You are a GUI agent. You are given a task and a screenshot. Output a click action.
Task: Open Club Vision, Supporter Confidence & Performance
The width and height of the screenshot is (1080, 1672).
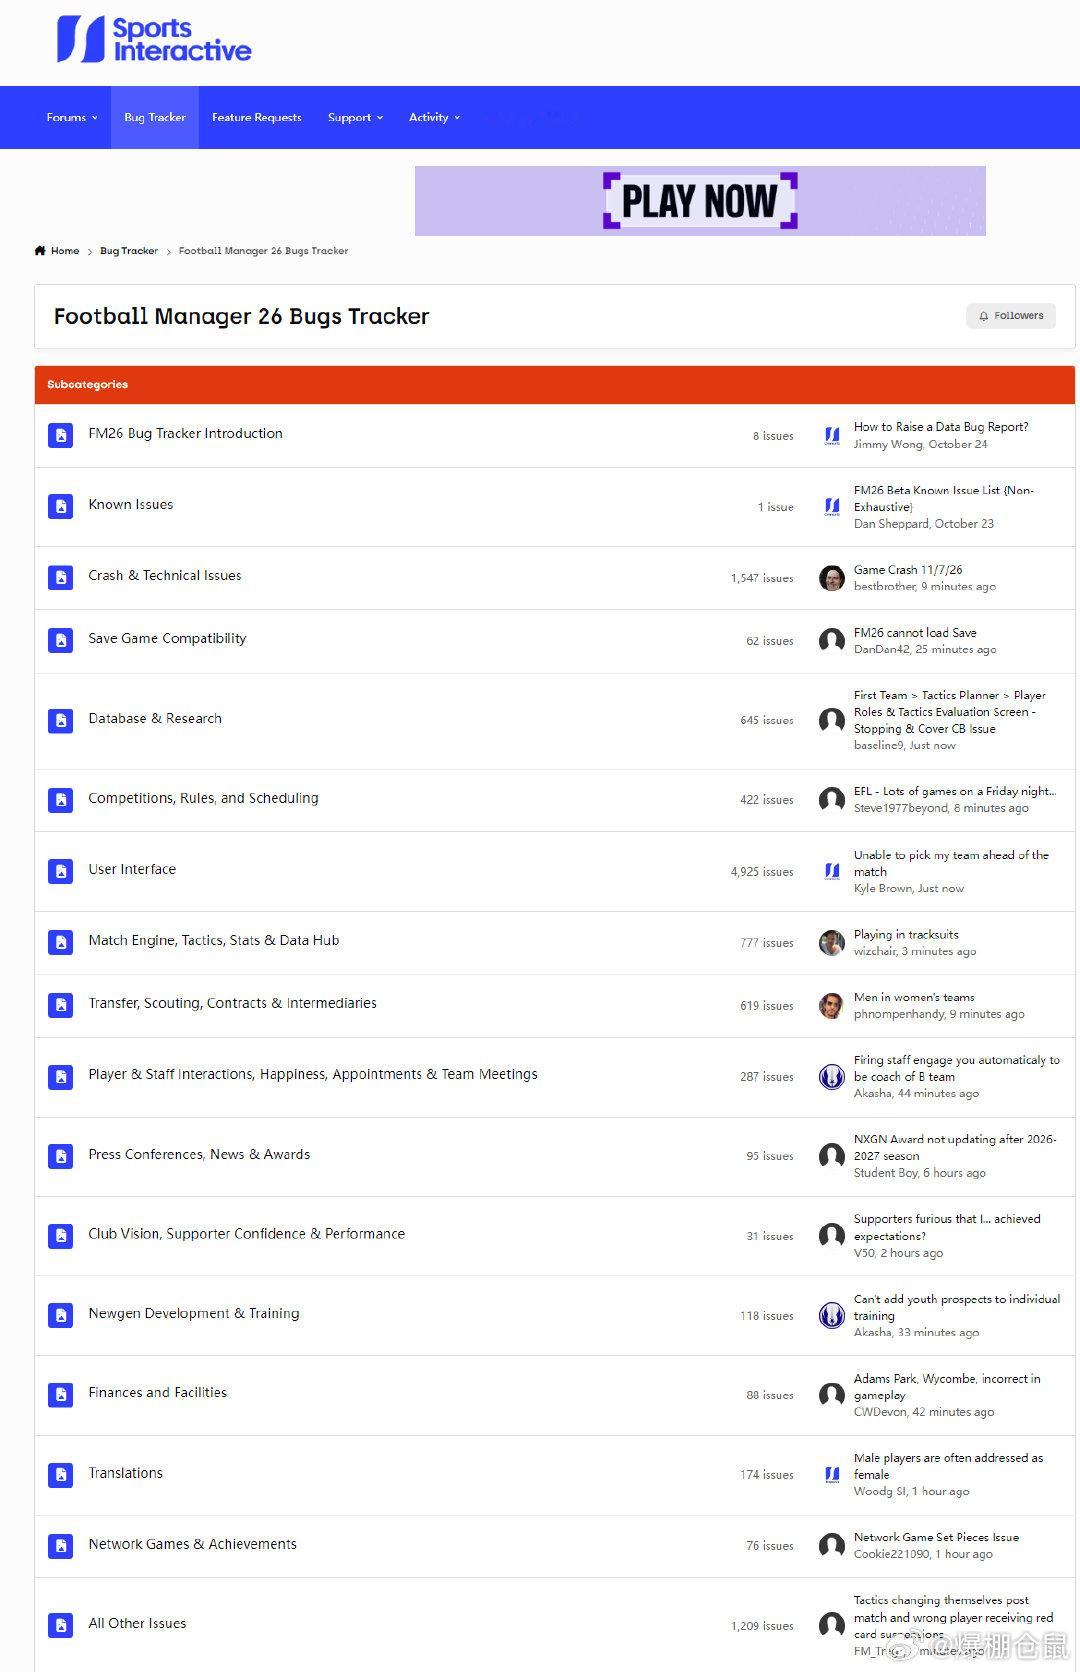point(247,1234)
